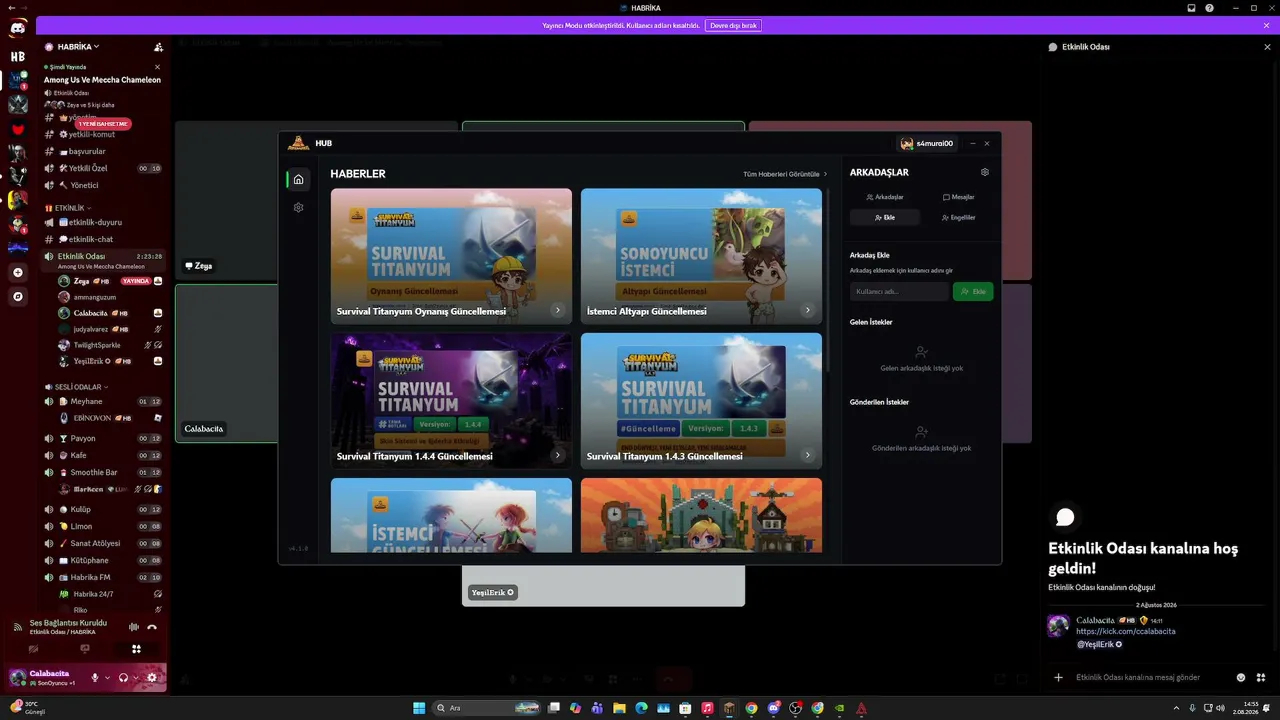Open noise suppression waveform icon
Screen dimensions: 1280x720
pyautogui.click(x=134, y=627)
